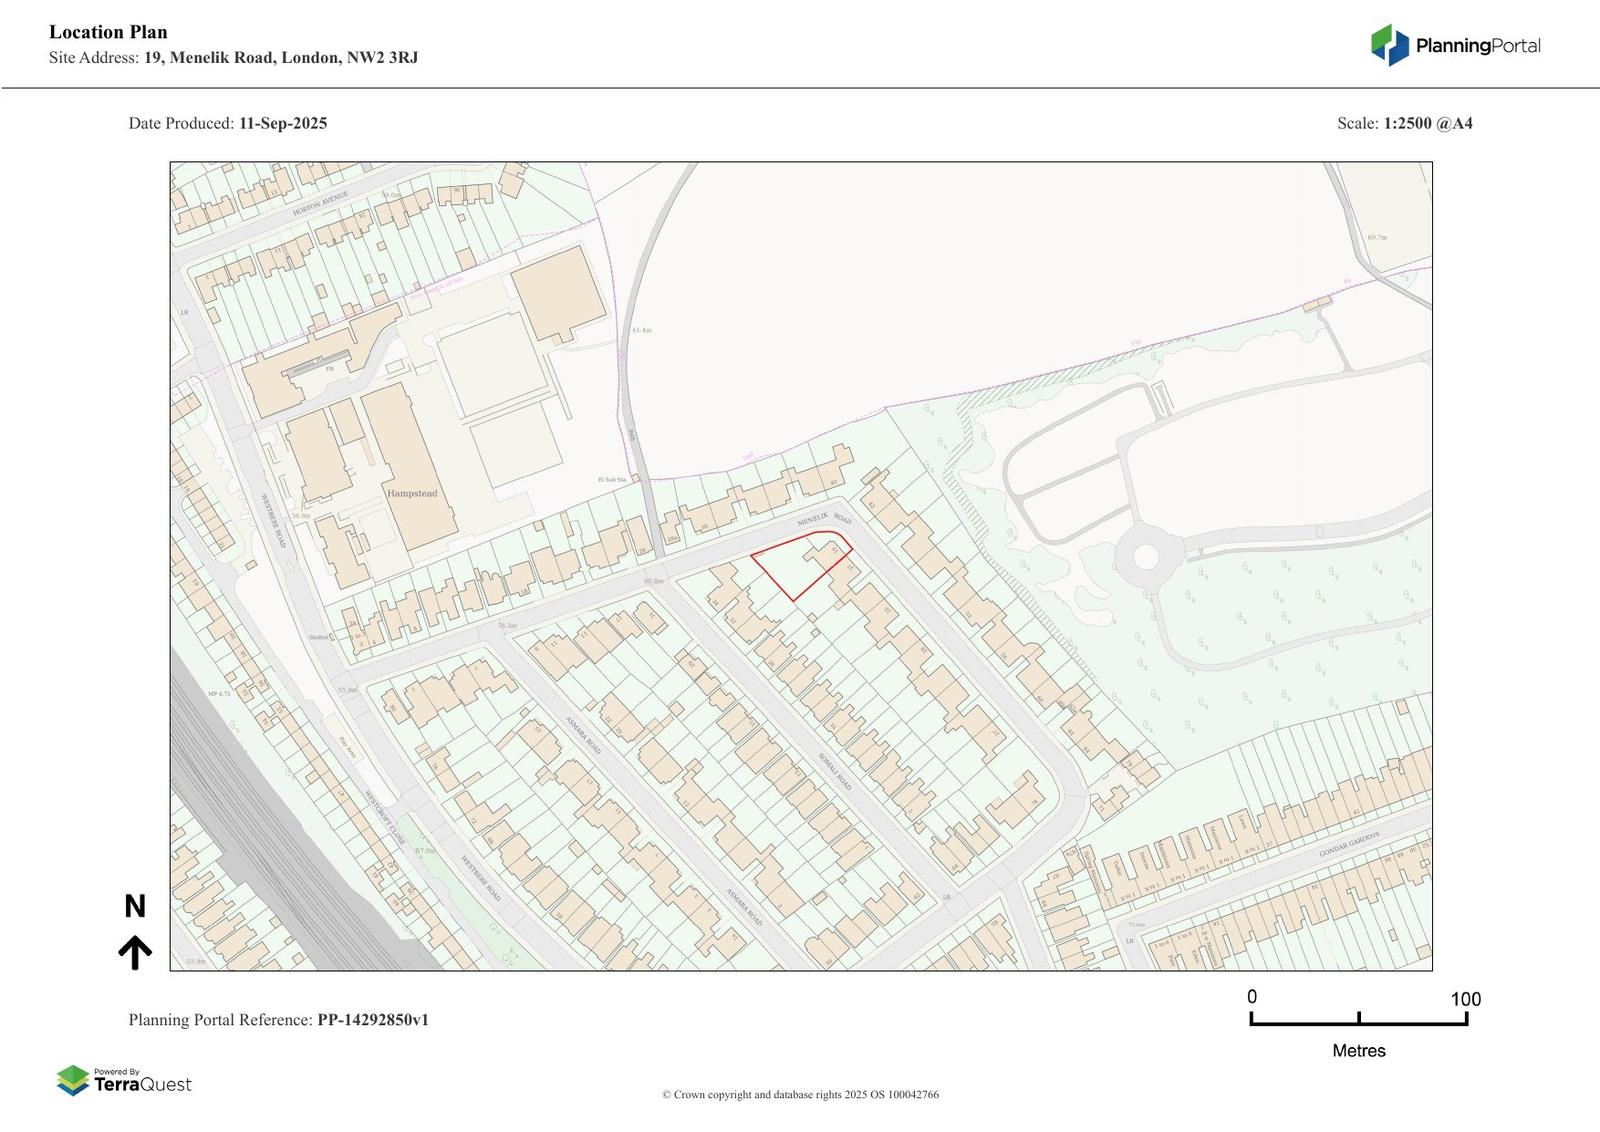Click the Gondar Gardens street label
This screenshot has width=1600, height=1132.
tap(1348, 845)
